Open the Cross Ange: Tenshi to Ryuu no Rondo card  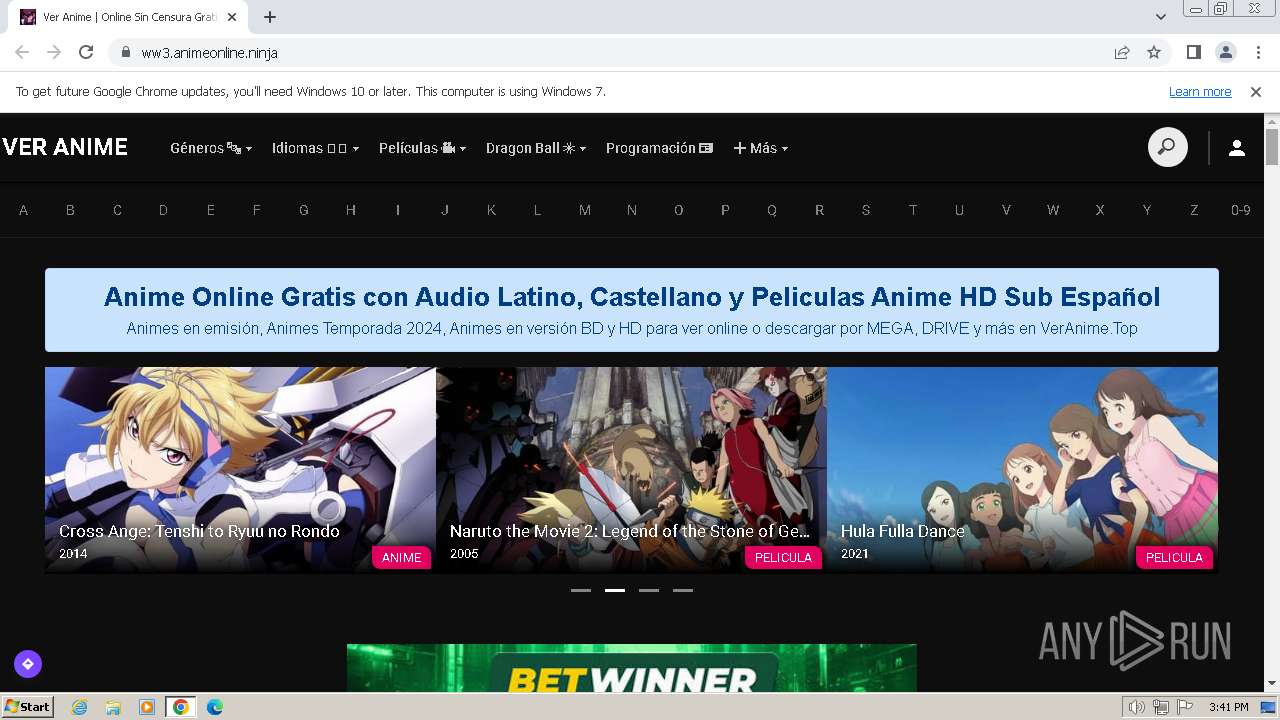[240, 470]
